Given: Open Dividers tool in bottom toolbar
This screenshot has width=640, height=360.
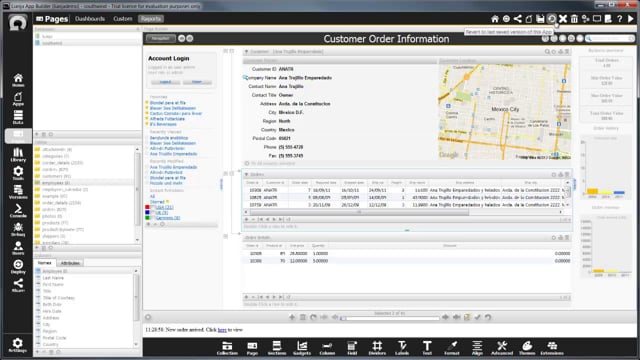Looking at the screenshot, I should coord(377,348).
